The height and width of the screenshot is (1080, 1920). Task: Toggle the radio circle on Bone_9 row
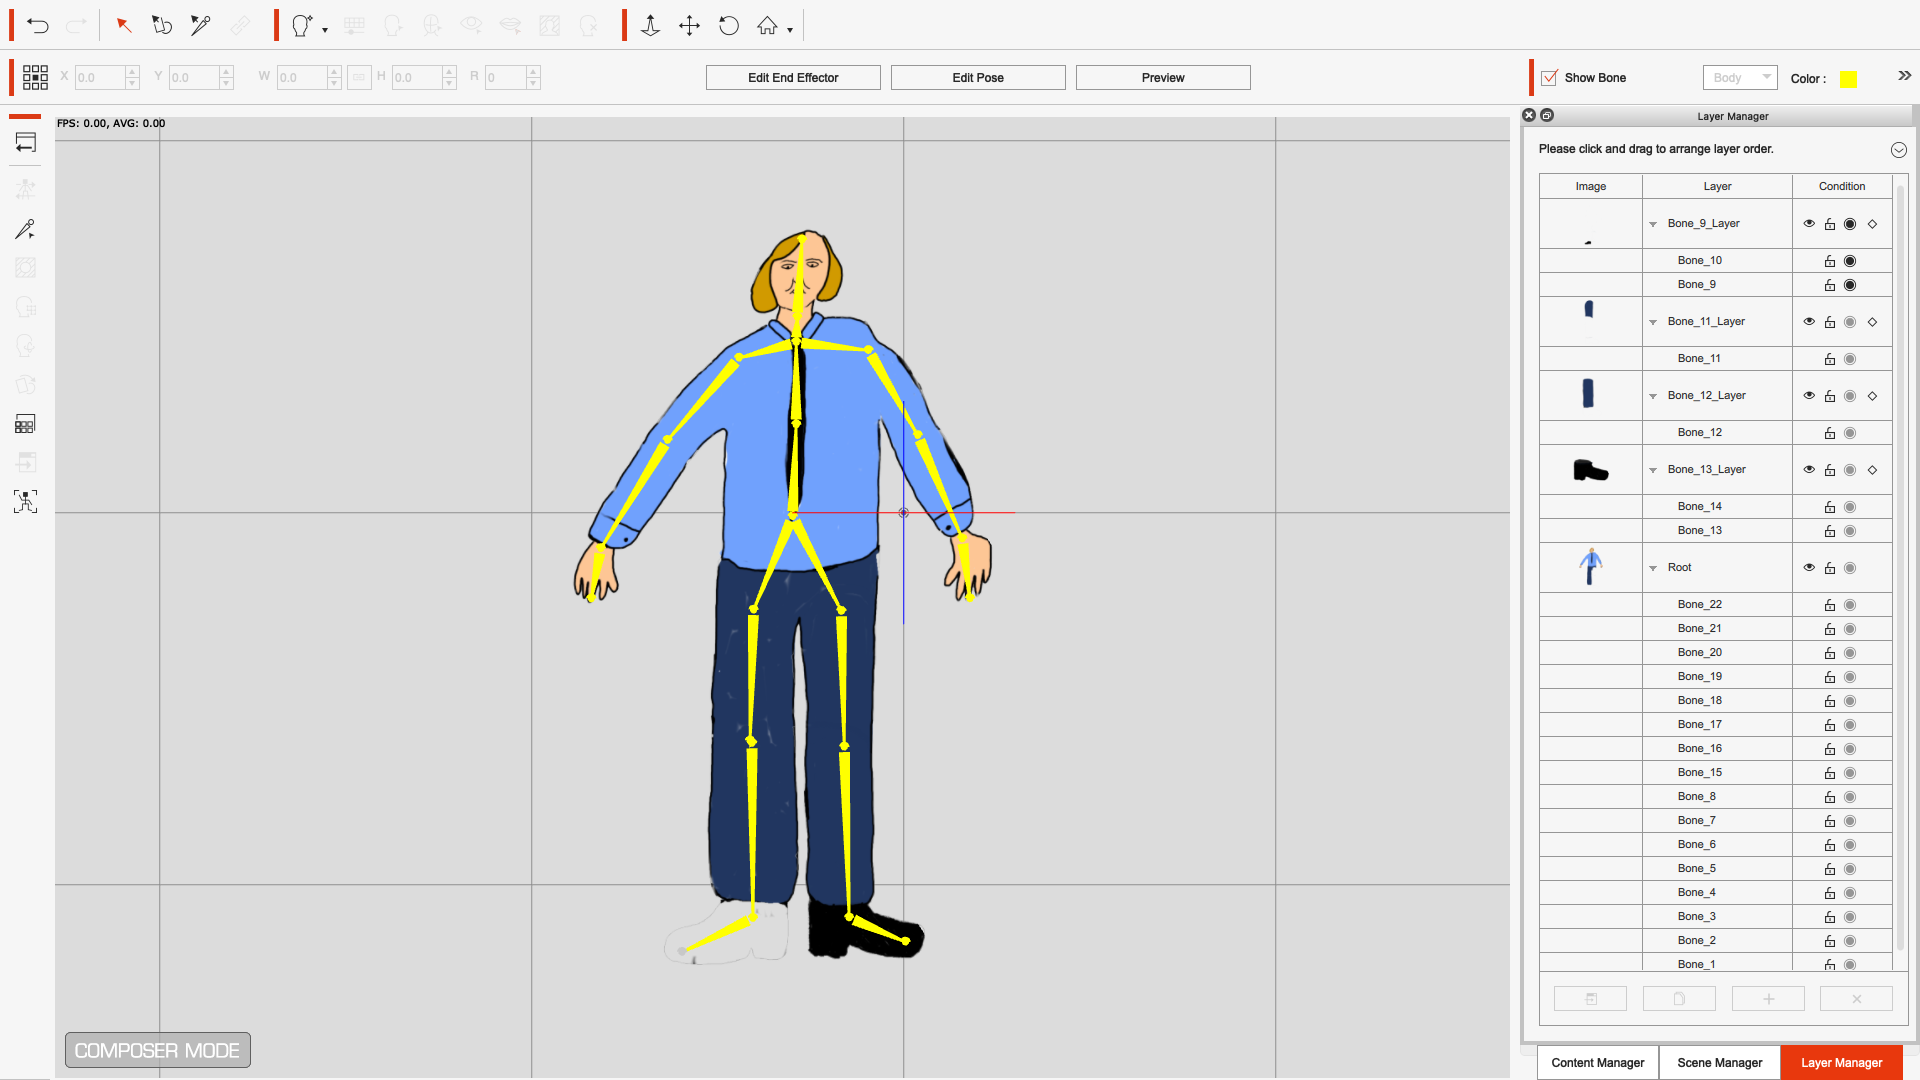(x=1850, y=285)
